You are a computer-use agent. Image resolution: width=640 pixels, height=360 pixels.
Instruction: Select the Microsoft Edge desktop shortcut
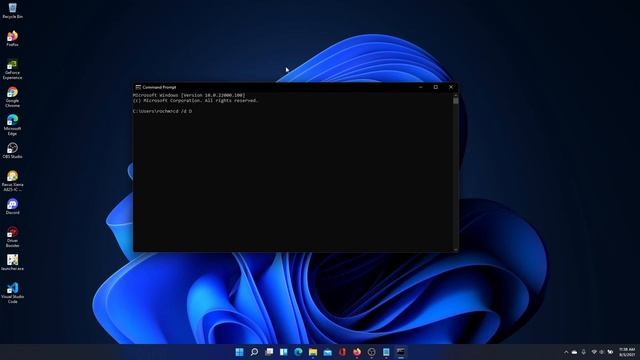[12, 125]
